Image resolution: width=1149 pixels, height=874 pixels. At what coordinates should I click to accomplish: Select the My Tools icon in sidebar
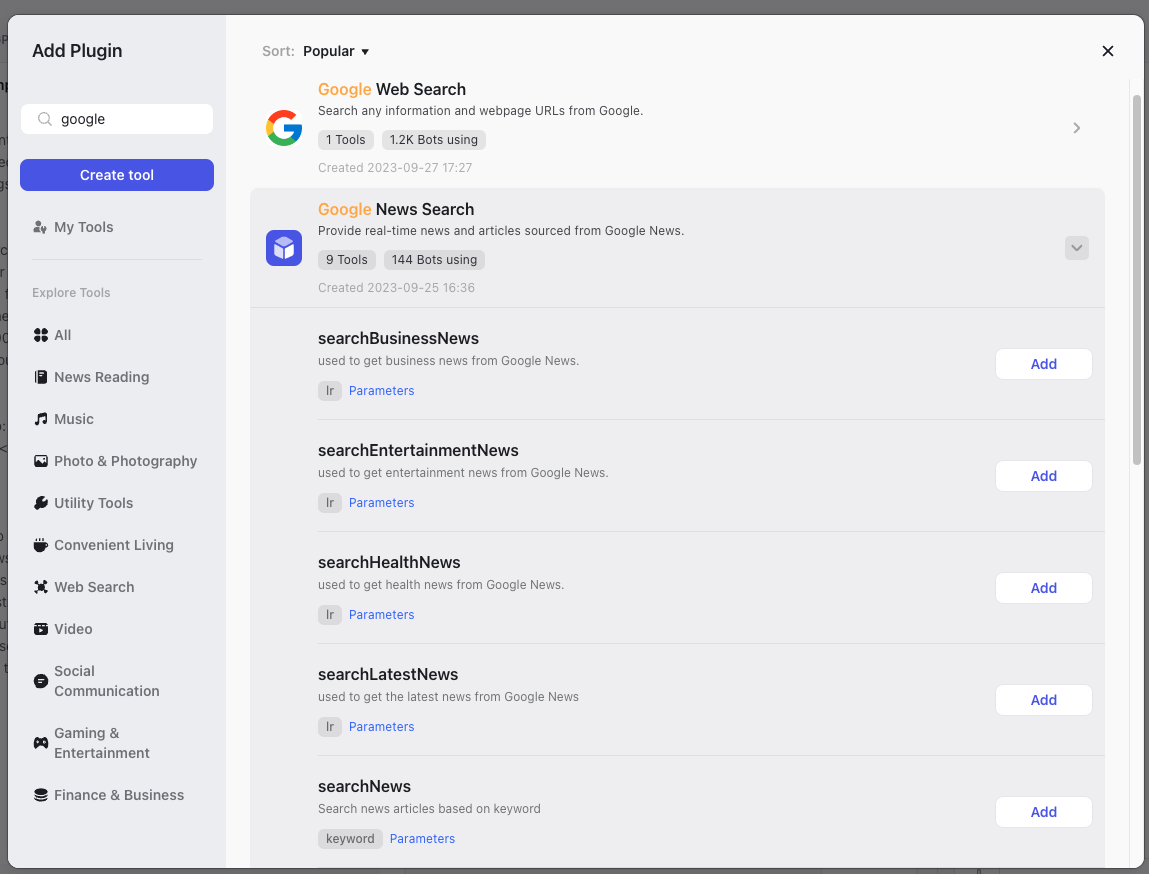(x=41, y=227)
